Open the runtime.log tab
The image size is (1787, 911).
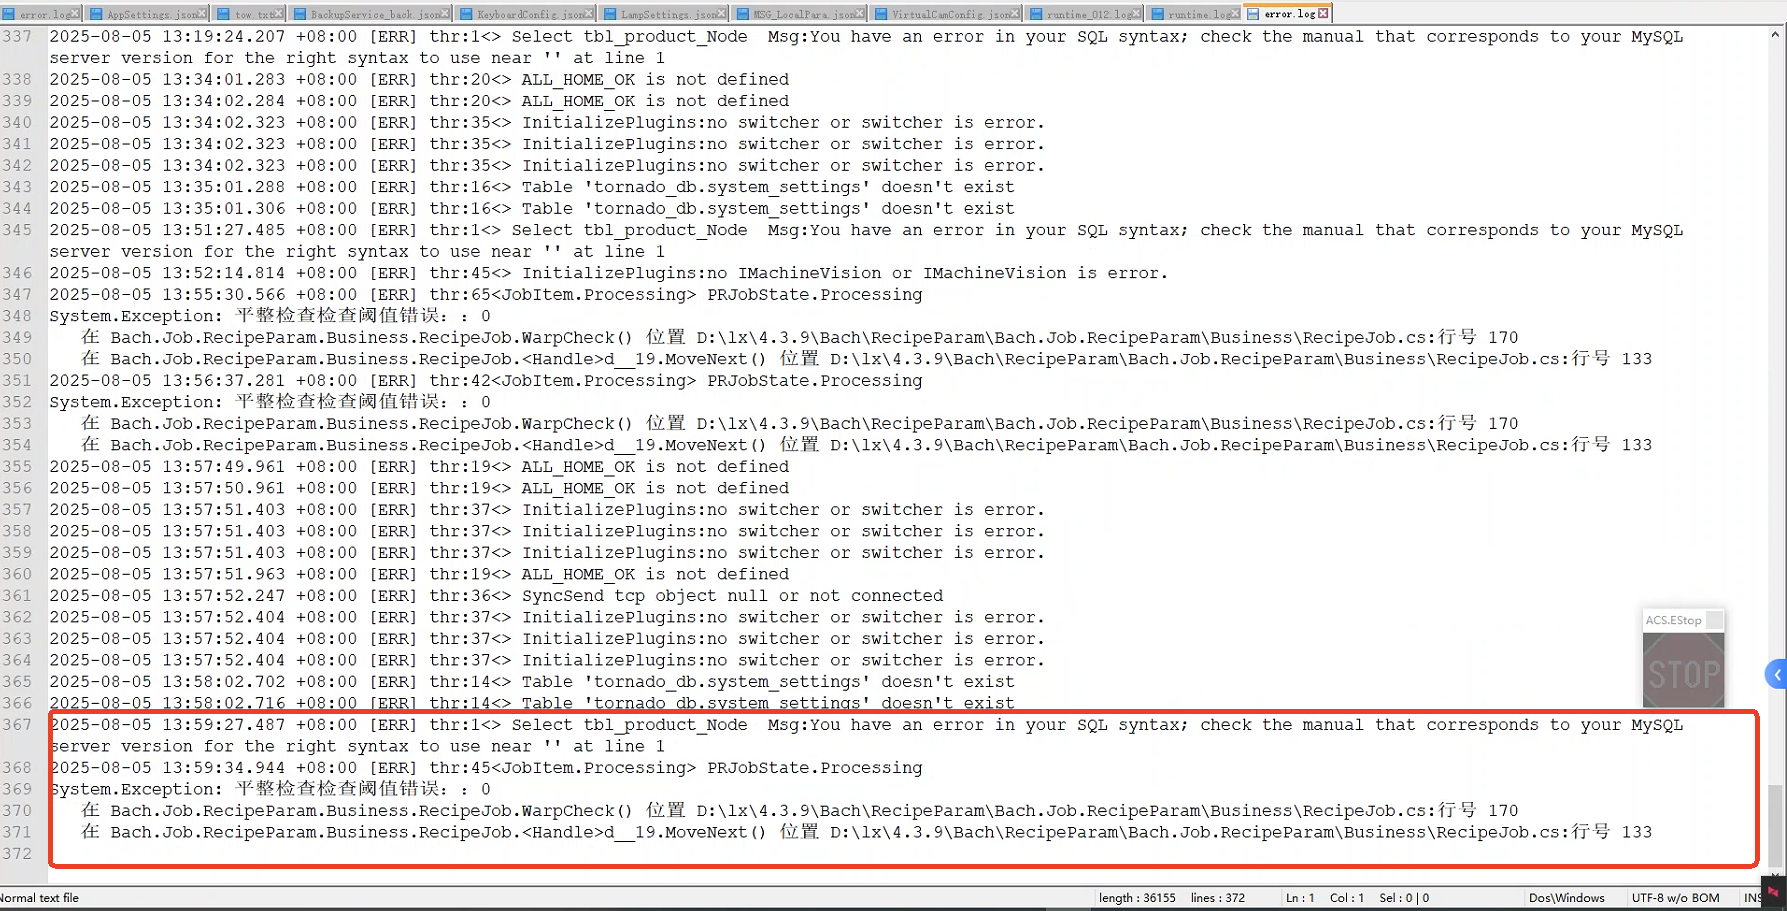click(x=1195, y=14)
